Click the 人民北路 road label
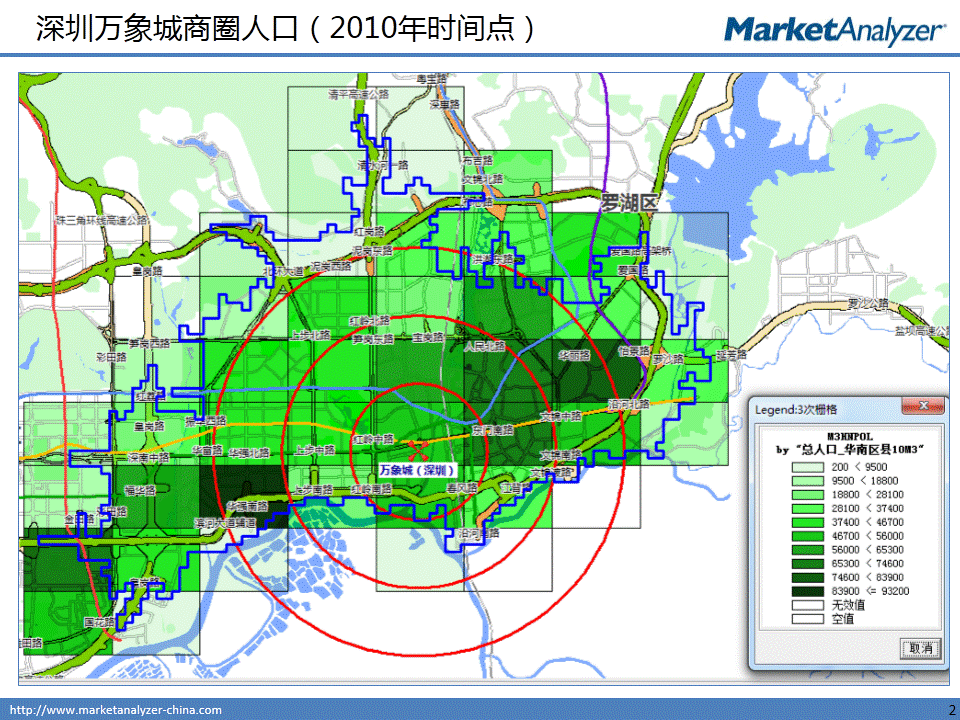The width and height of the screenshot is (960, 720). point(484,347)
